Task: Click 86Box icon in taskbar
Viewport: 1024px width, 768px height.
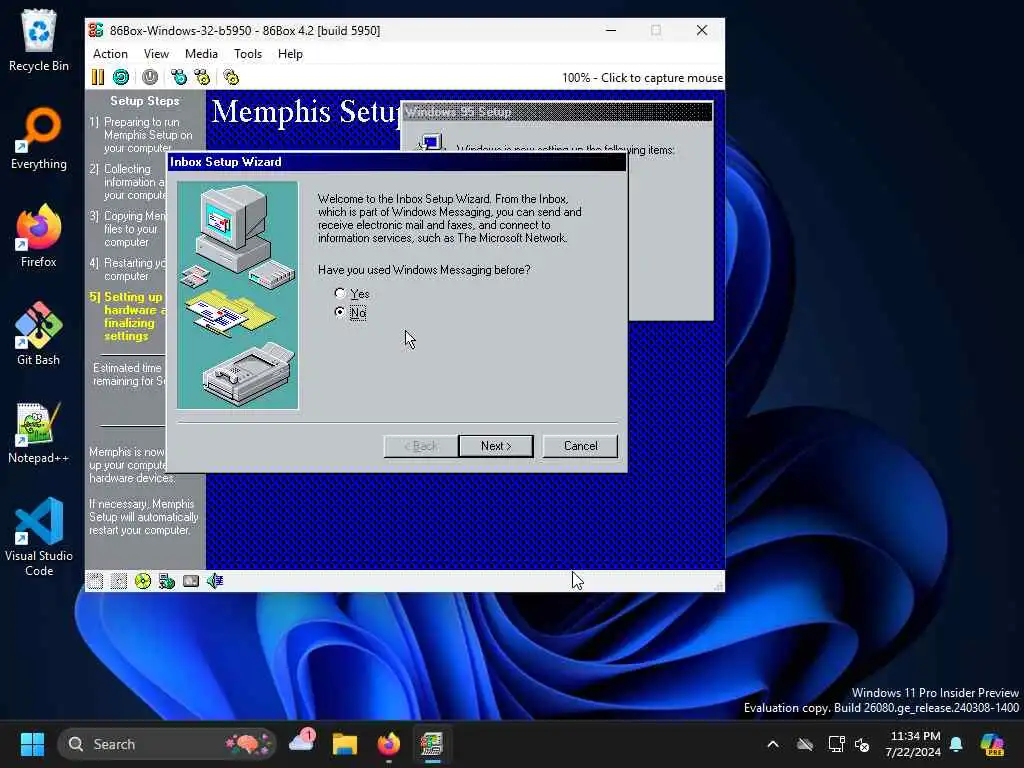Action: (431, 744)
